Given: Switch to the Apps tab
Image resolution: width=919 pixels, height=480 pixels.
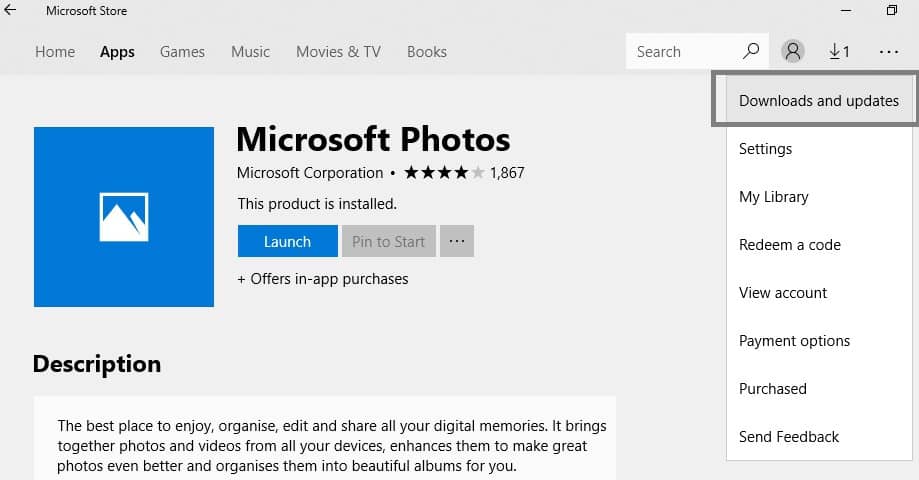Looking at the screenshot, I should (117, 52).
